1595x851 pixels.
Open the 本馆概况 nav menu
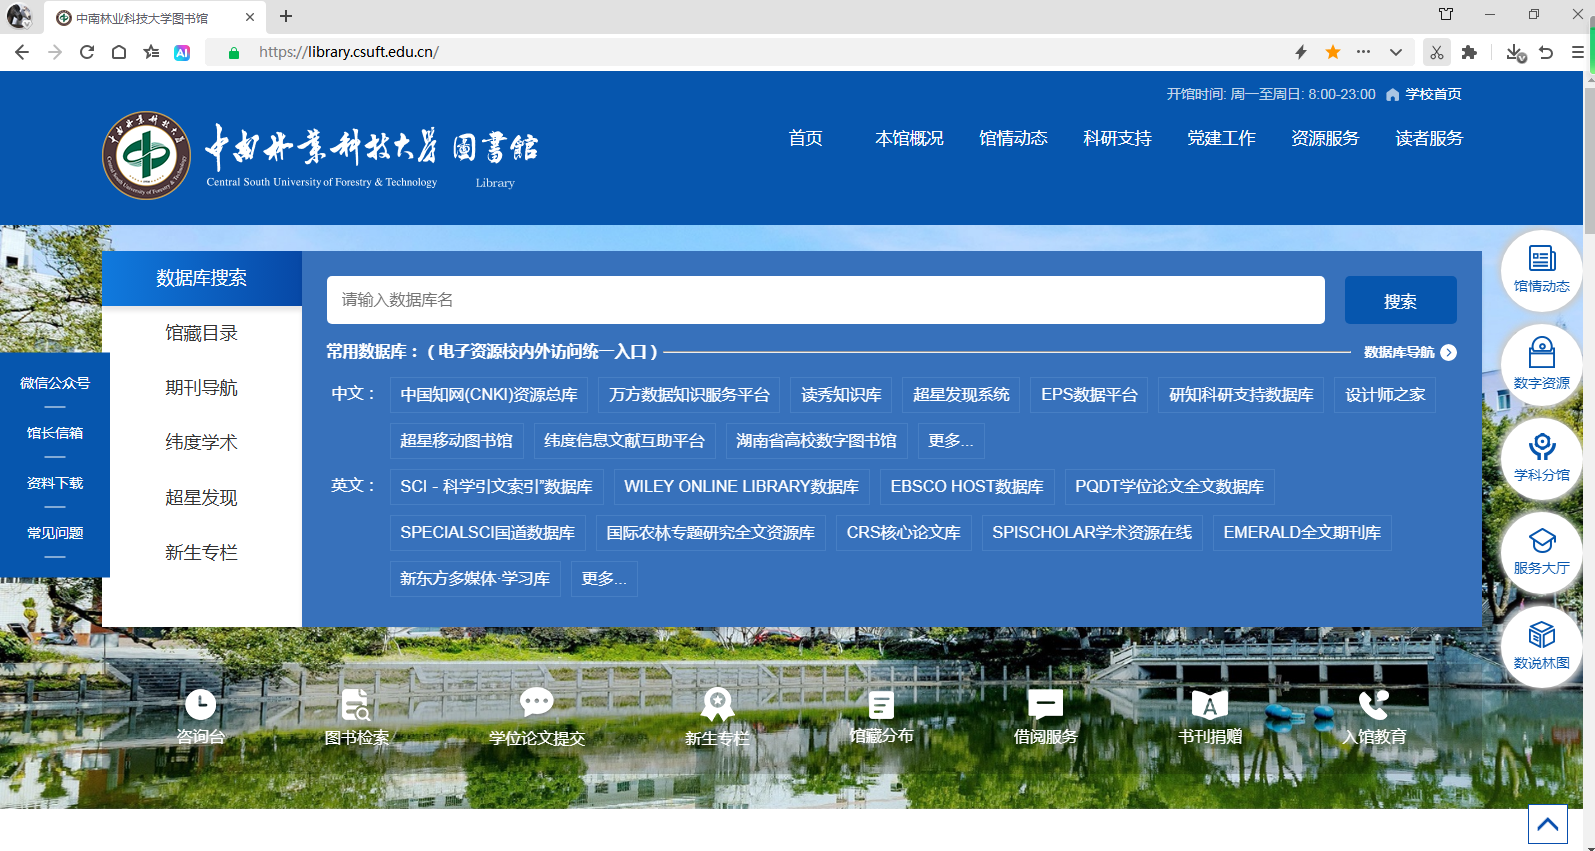pos(909,138)
